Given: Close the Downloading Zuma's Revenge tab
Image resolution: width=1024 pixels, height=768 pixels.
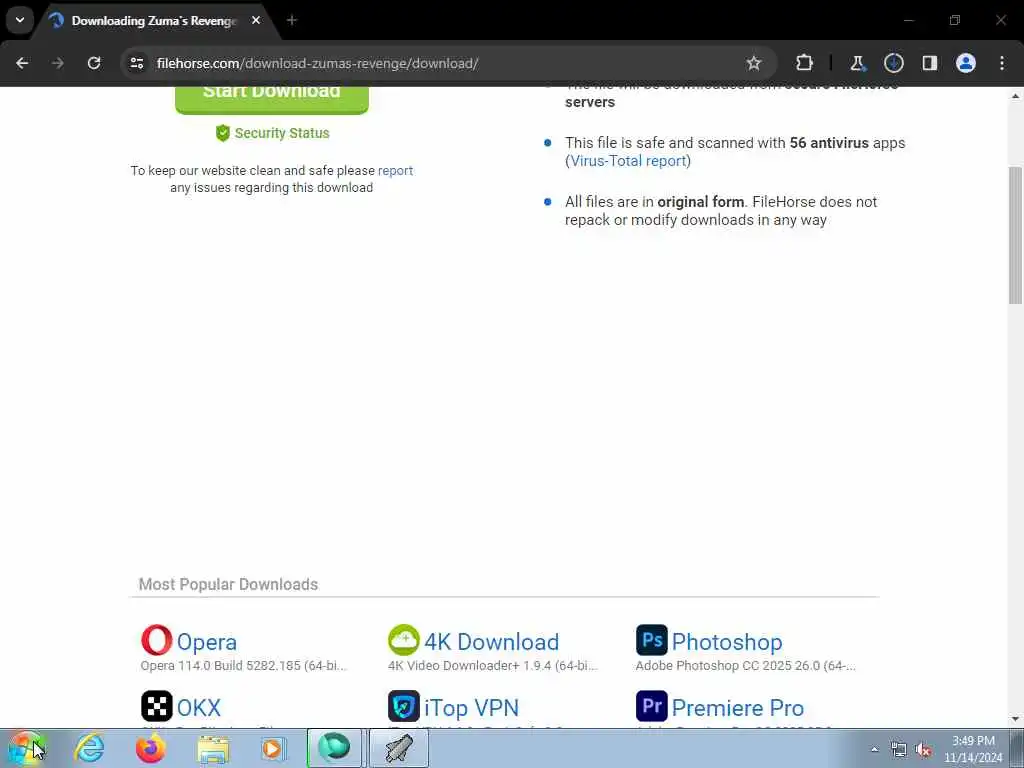Looking at the screenshot, I should pos(256,20).
